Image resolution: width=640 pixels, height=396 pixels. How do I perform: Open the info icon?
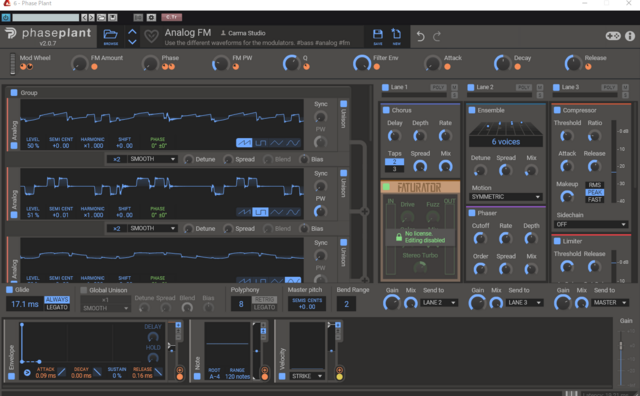(630, 36)
